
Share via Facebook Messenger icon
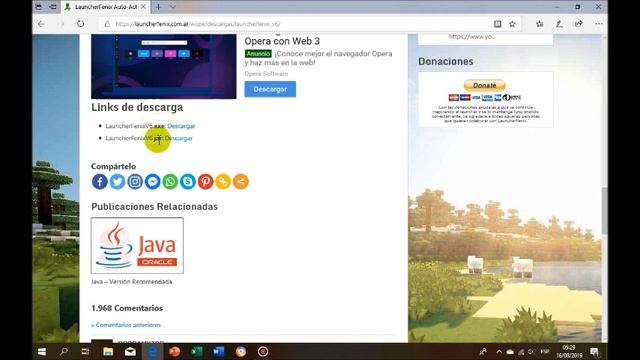coord(153,182)
